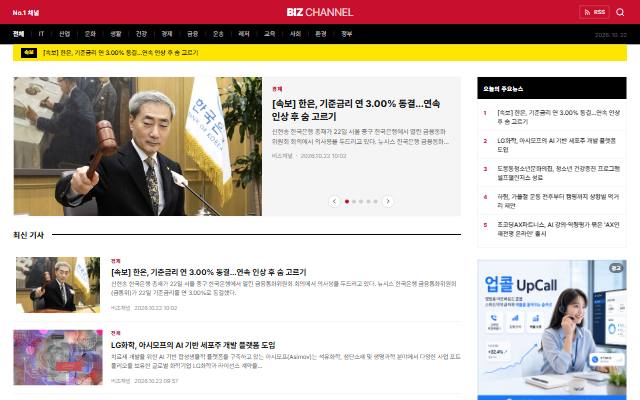Open the 사회 menu tab
The image size is (640, 400).
(295, 34)
